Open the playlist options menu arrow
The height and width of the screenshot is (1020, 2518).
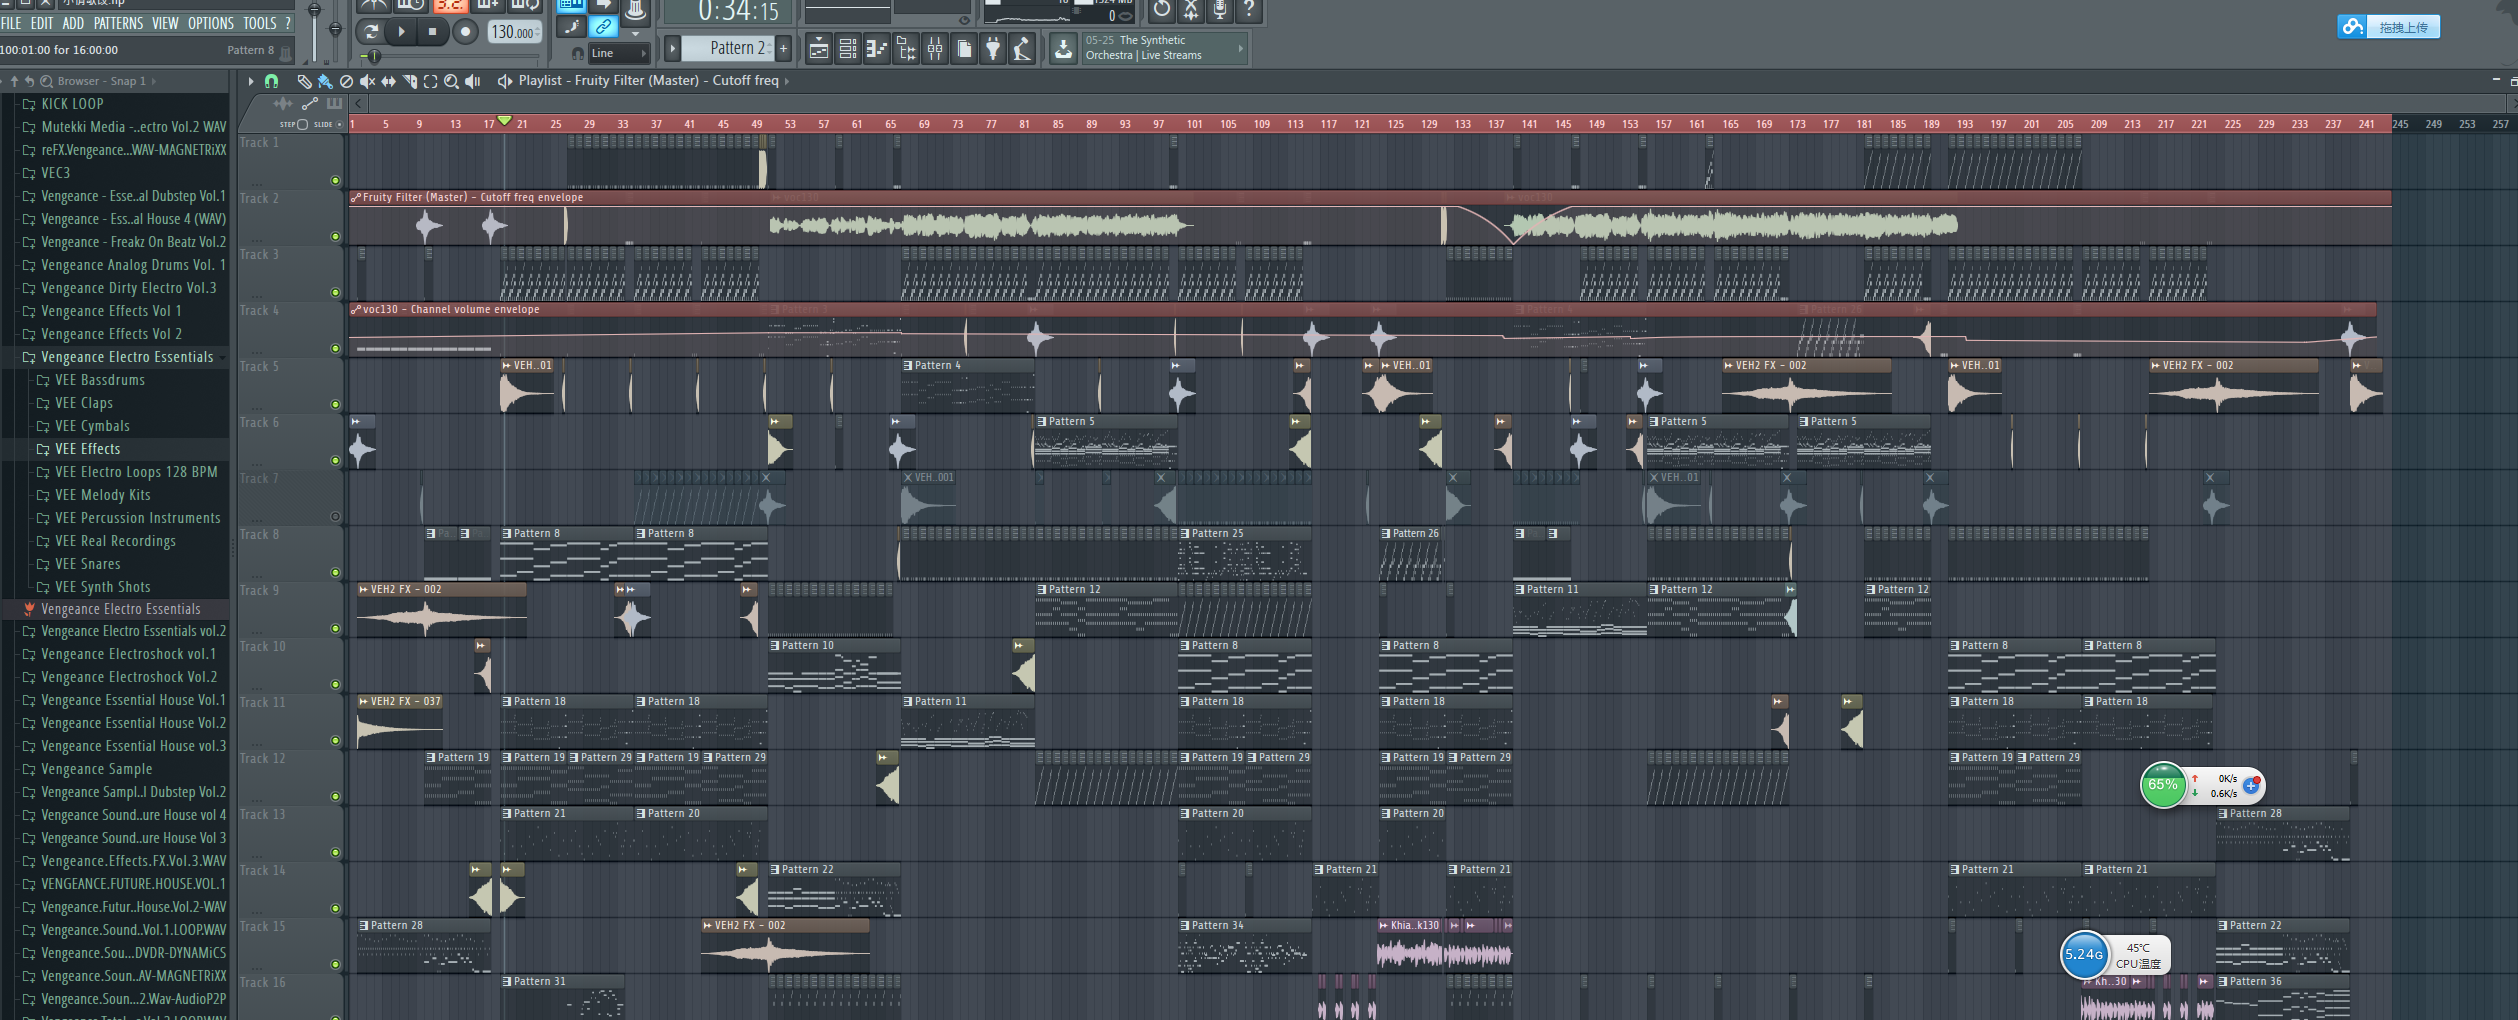pos(250,81)
